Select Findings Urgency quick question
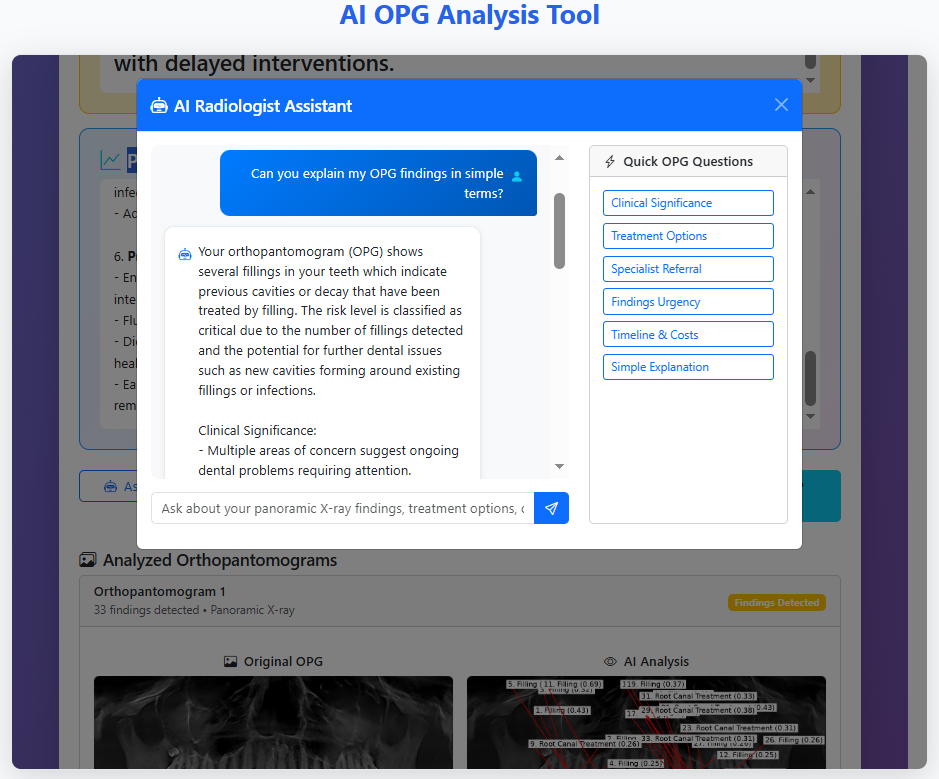Image resolution: width=939 pixels, height=779 pixels. [688, 302]
